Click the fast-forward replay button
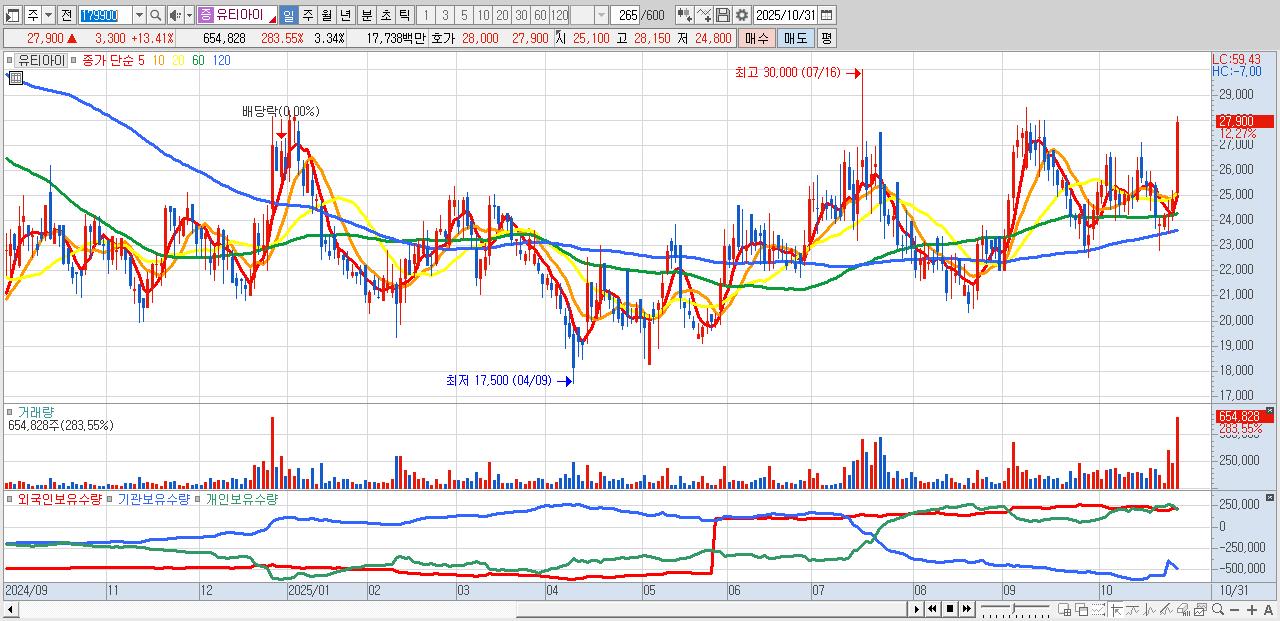This screenshot has width=1280, height=621. 966,609
